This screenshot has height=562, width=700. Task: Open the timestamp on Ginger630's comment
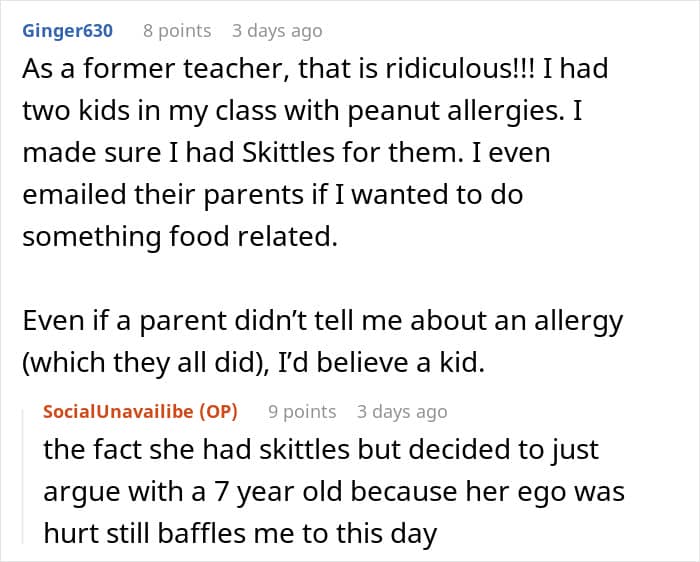point(277,31)
